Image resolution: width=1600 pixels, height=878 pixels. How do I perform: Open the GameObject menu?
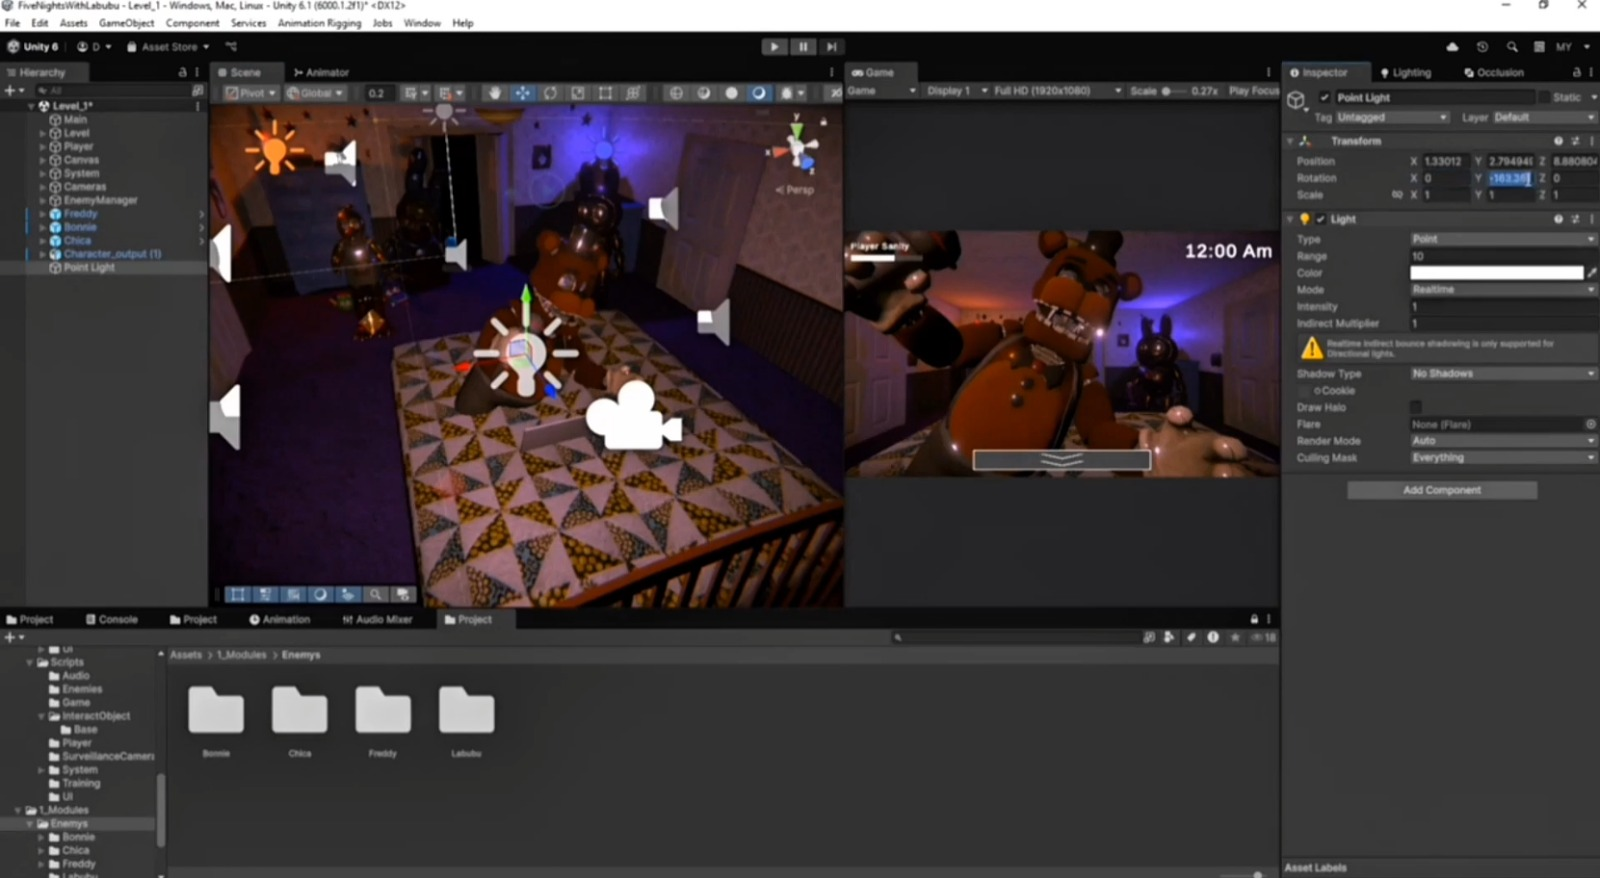click(126, 23)
